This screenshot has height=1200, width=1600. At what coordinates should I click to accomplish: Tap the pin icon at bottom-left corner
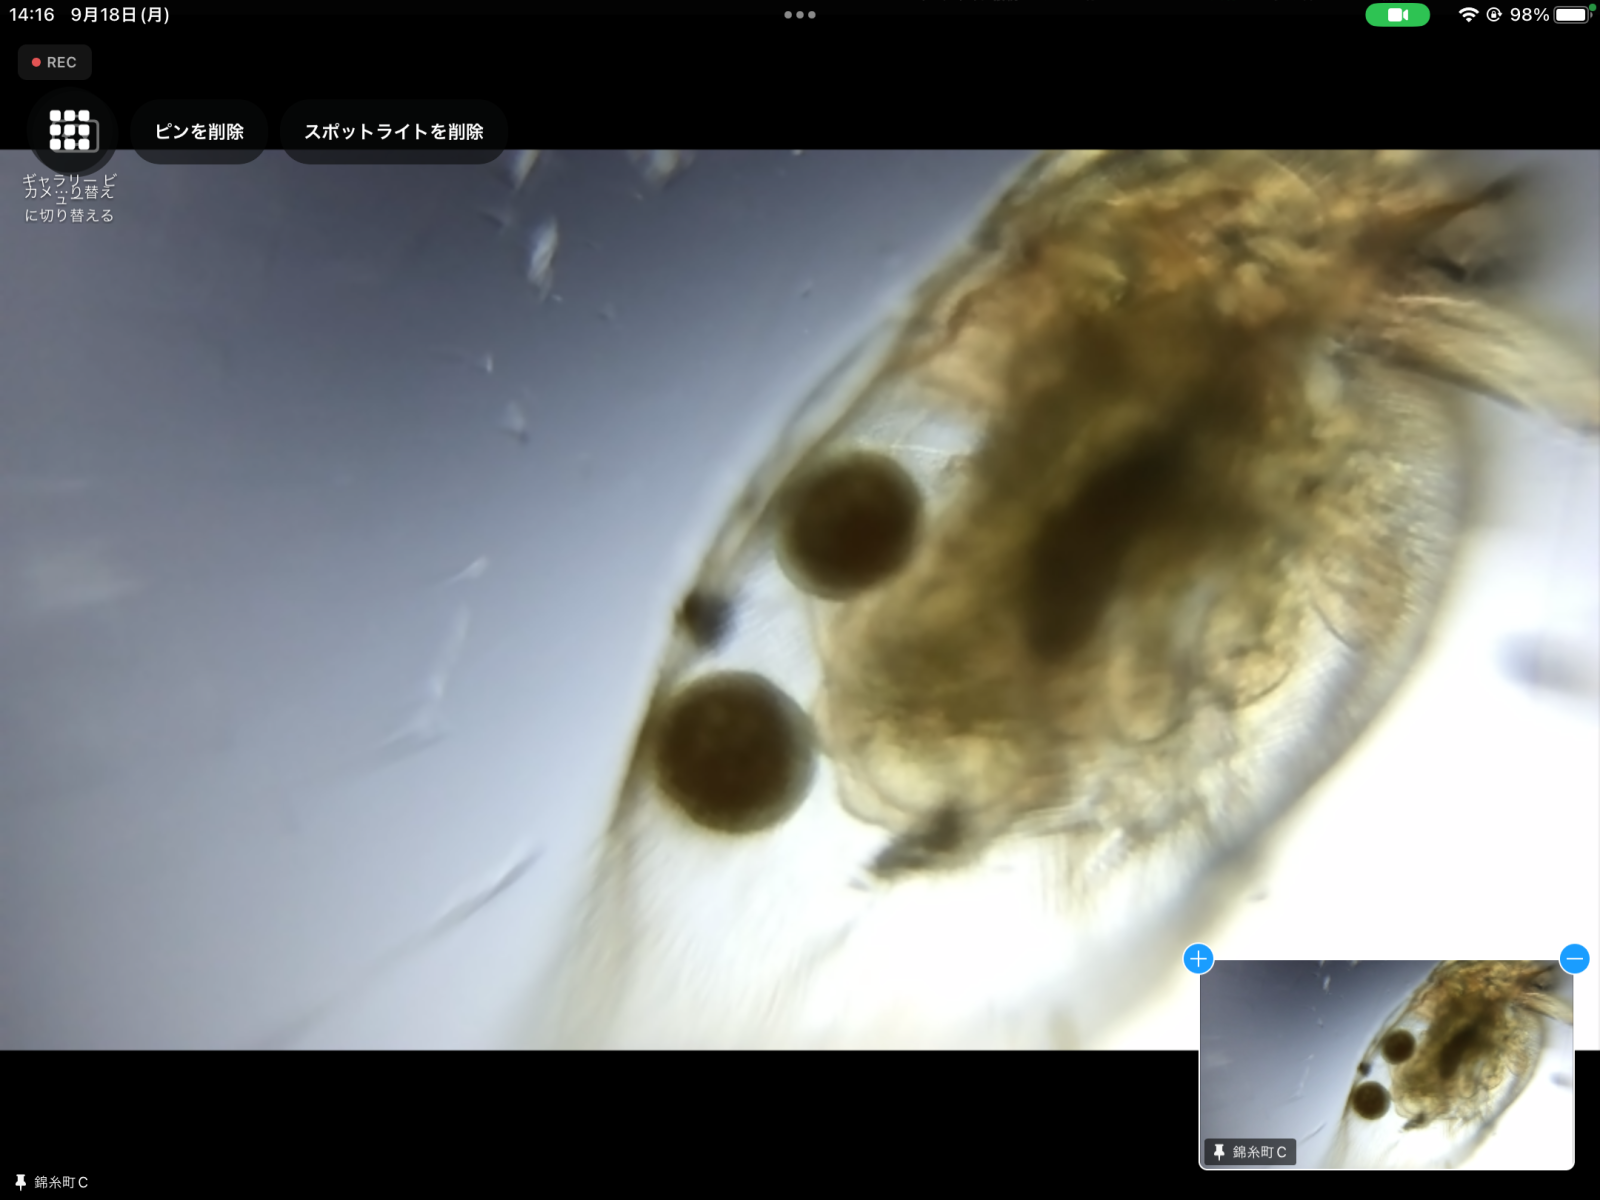[20, 1182]
